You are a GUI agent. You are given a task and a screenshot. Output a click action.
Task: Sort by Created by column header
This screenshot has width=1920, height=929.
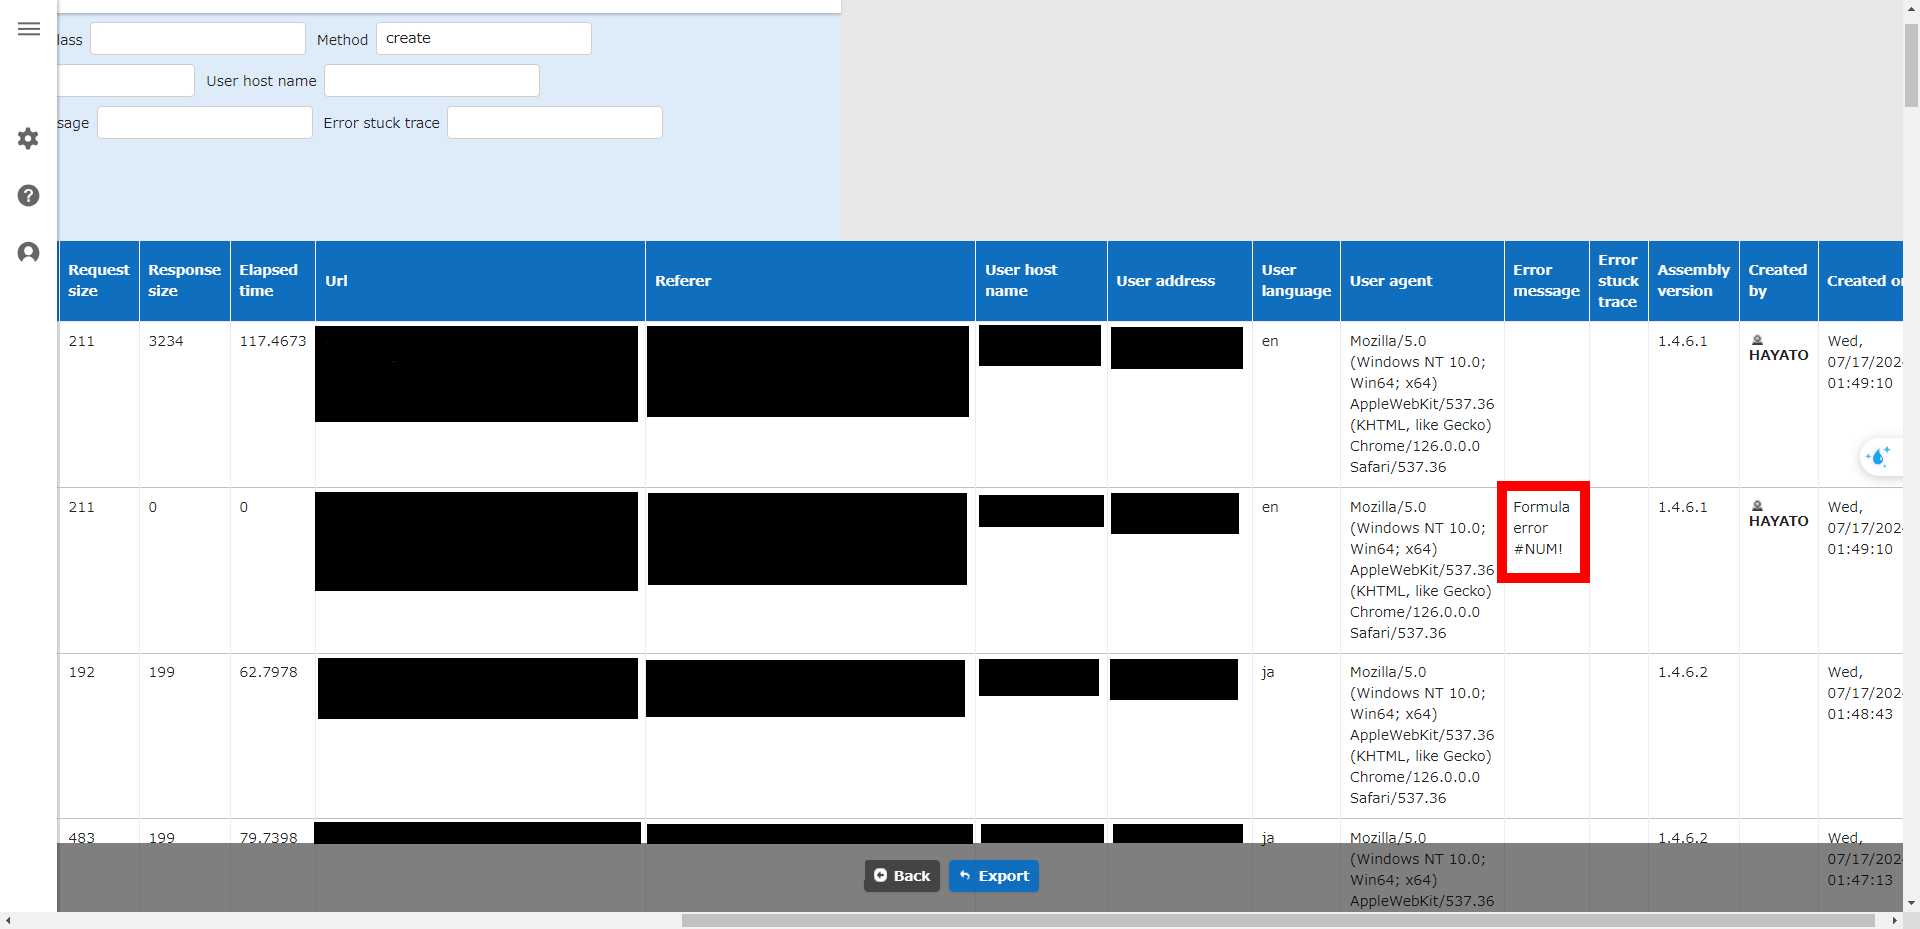1778,281
